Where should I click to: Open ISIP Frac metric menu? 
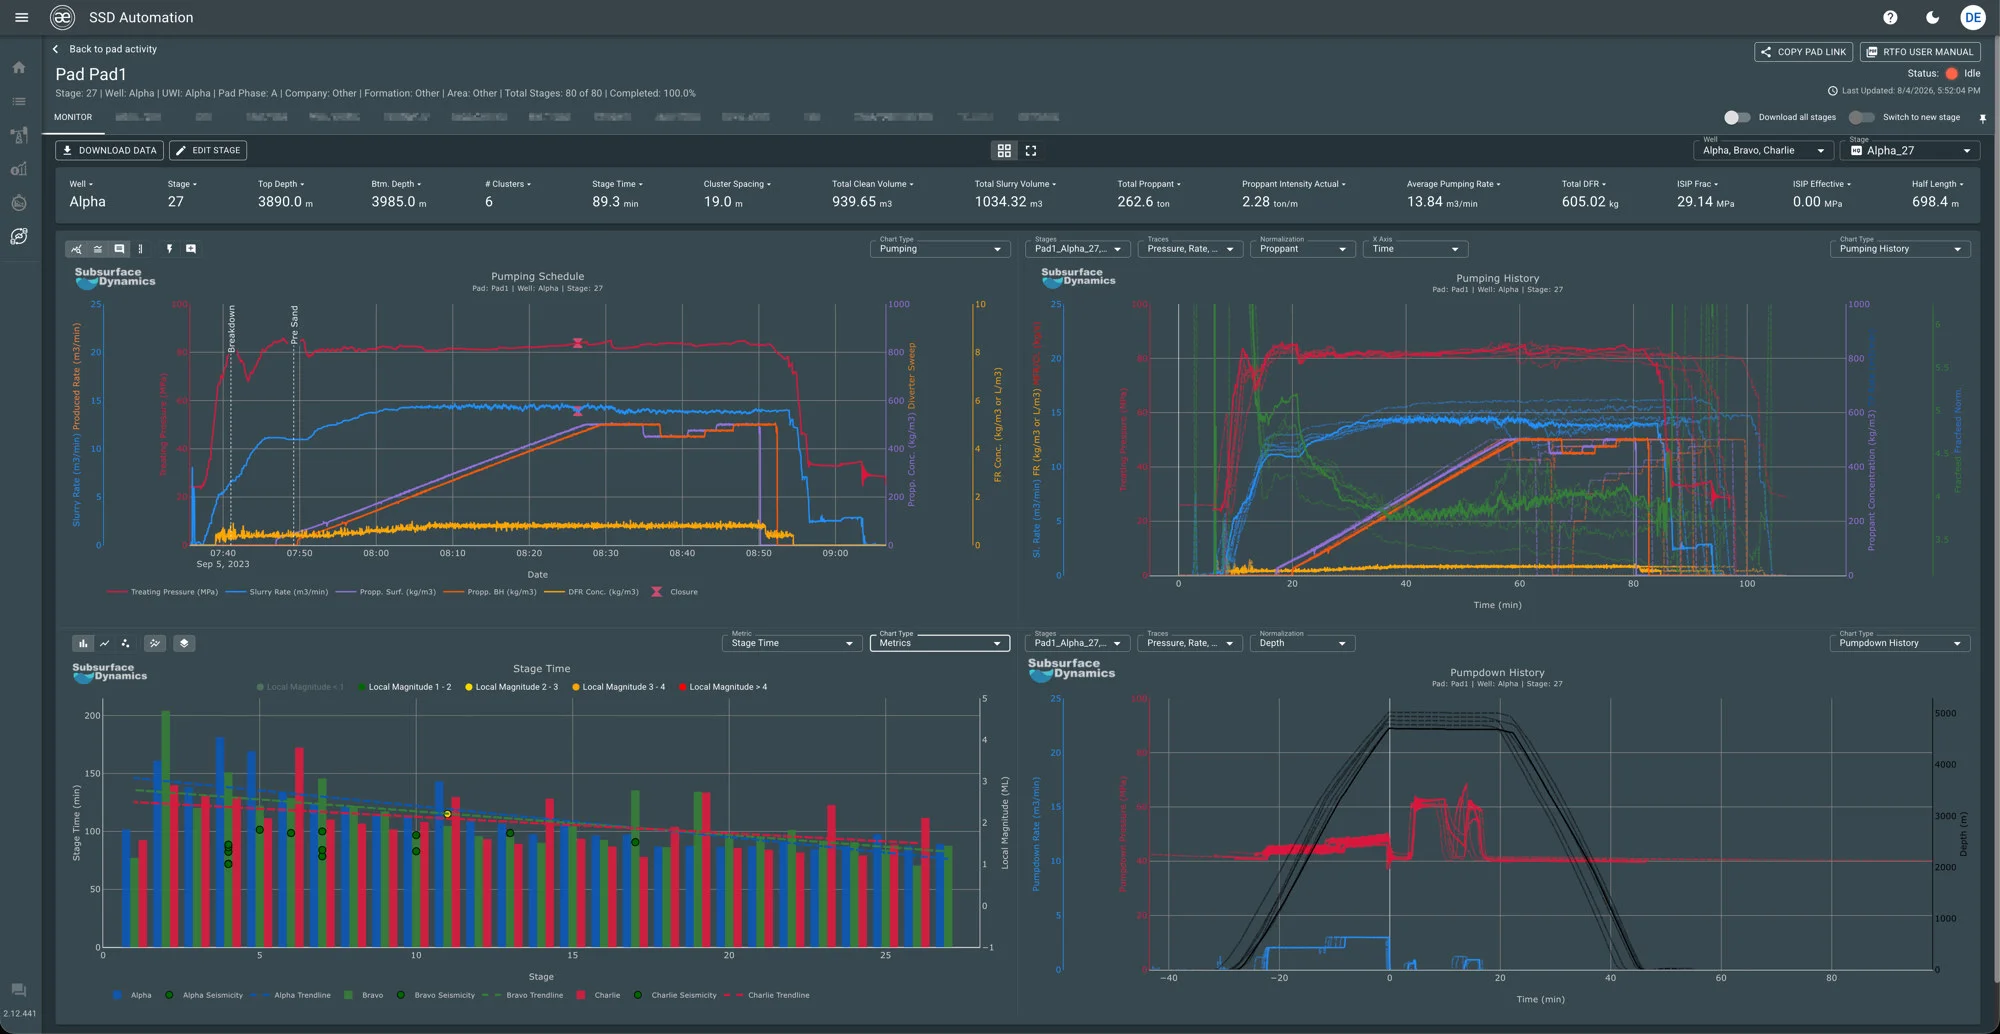click(1698, 184)
